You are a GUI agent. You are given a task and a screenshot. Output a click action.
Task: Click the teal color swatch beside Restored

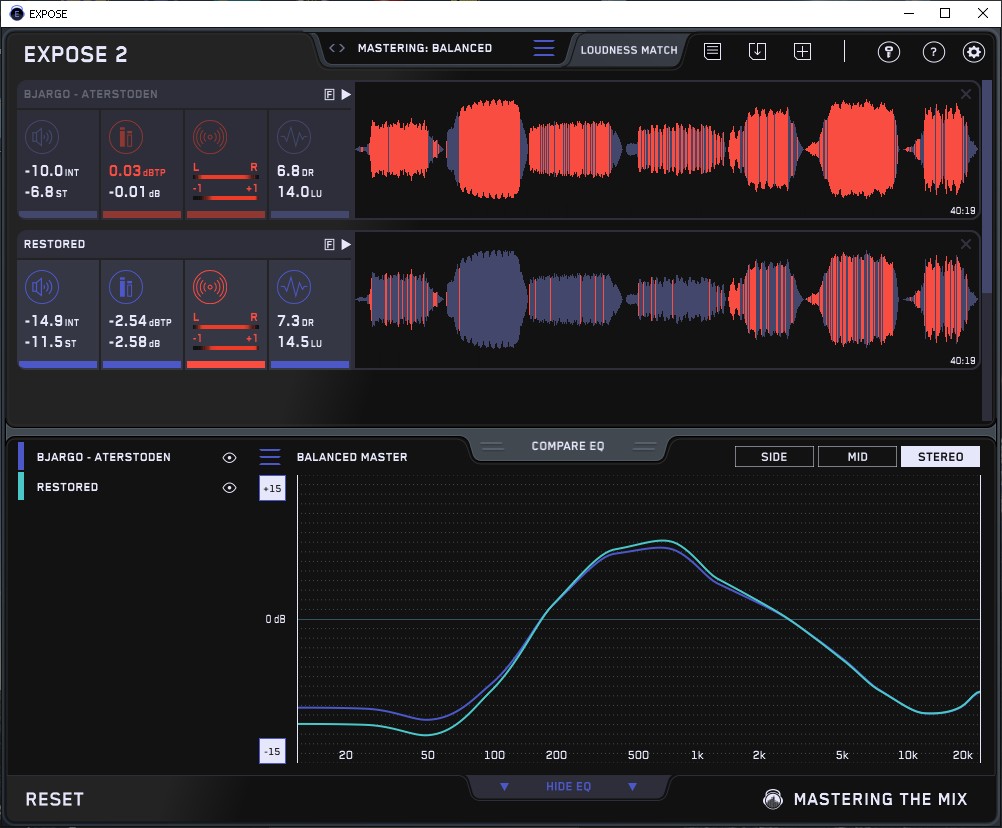click(21, 486)
